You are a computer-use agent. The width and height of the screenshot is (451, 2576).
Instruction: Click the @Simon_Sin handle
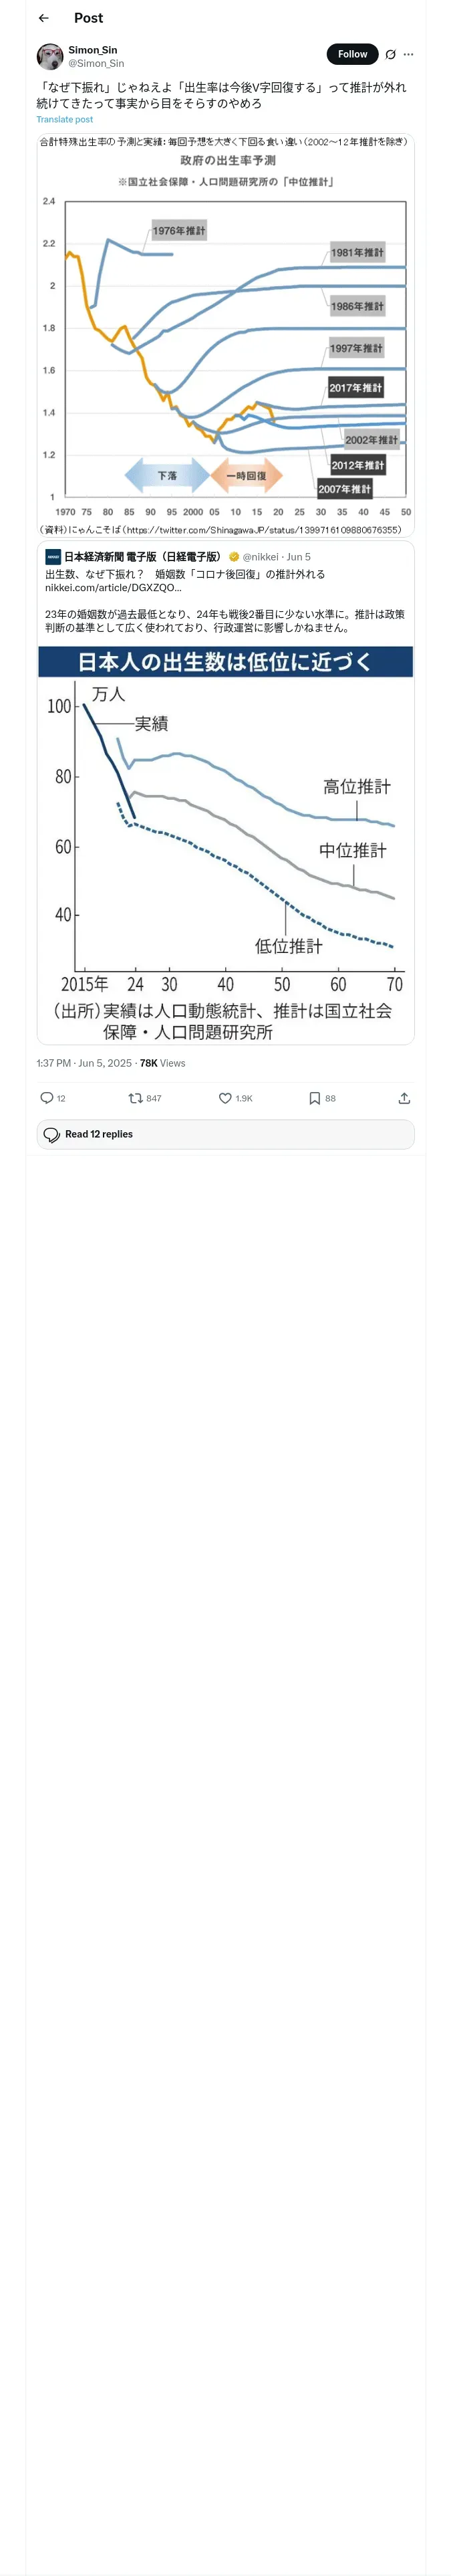point(96,64)
